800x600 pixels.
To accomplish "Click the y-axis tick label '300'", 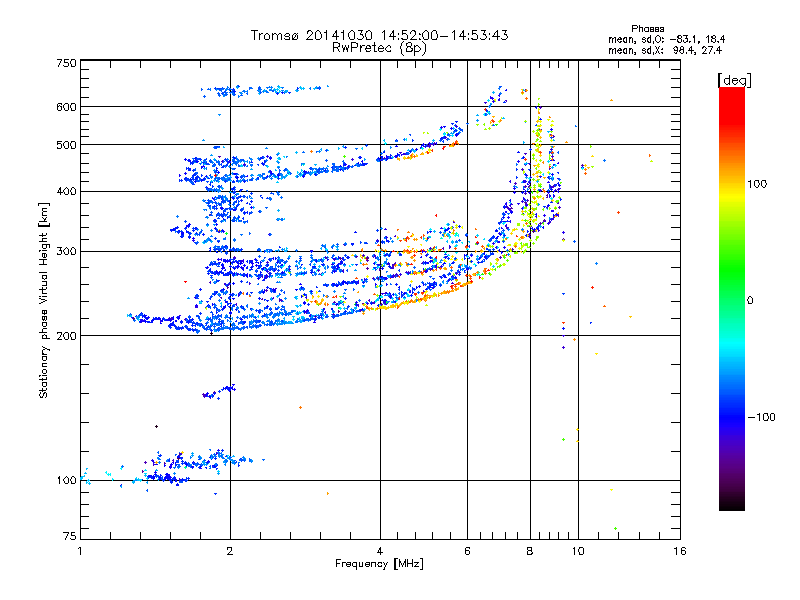I will pos(66,251).
